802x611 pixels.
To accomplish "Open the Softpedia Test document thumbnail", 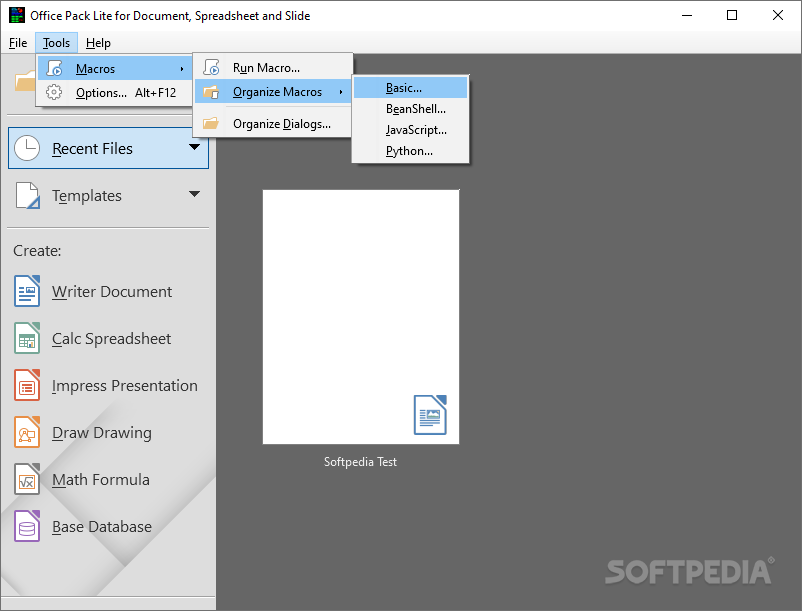I will 361,316.
